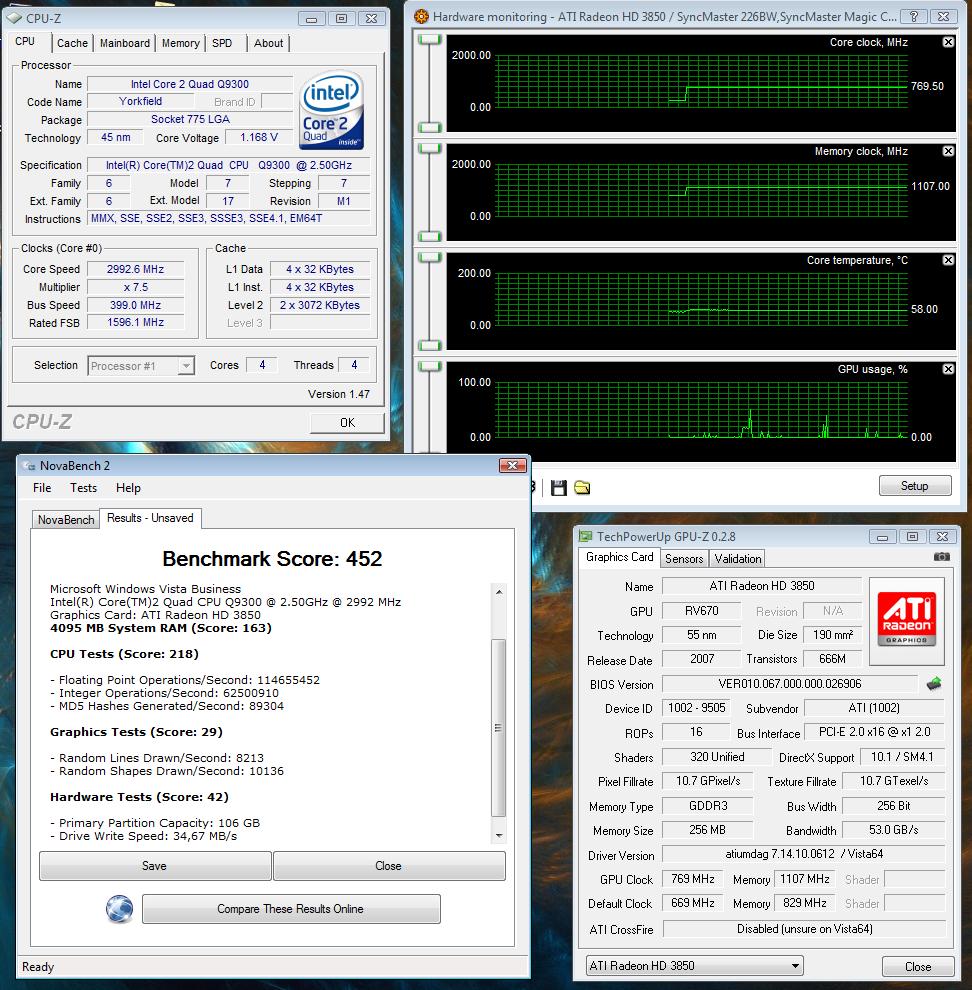
Task: Click the top slider handle beside Core clock graph
Action: pos(430,38)
